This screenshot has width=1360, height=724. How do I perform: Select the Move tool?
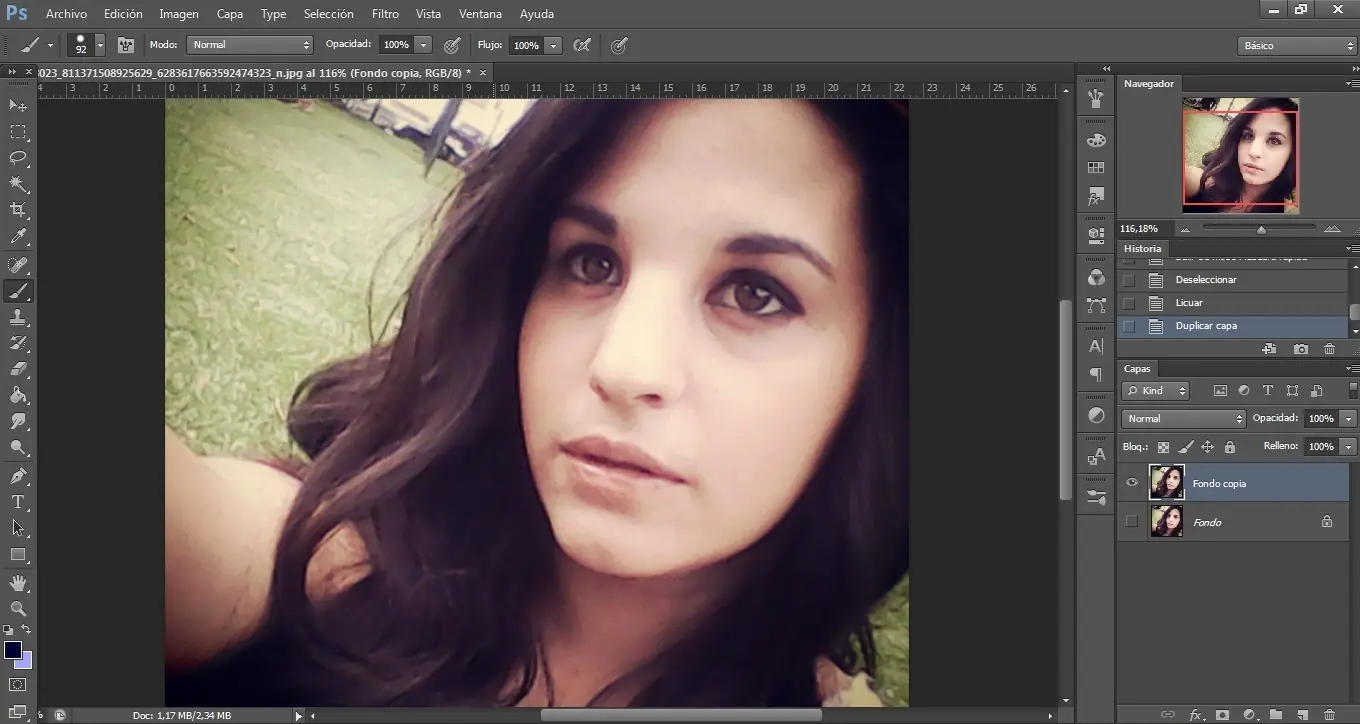tap(18, 105)
